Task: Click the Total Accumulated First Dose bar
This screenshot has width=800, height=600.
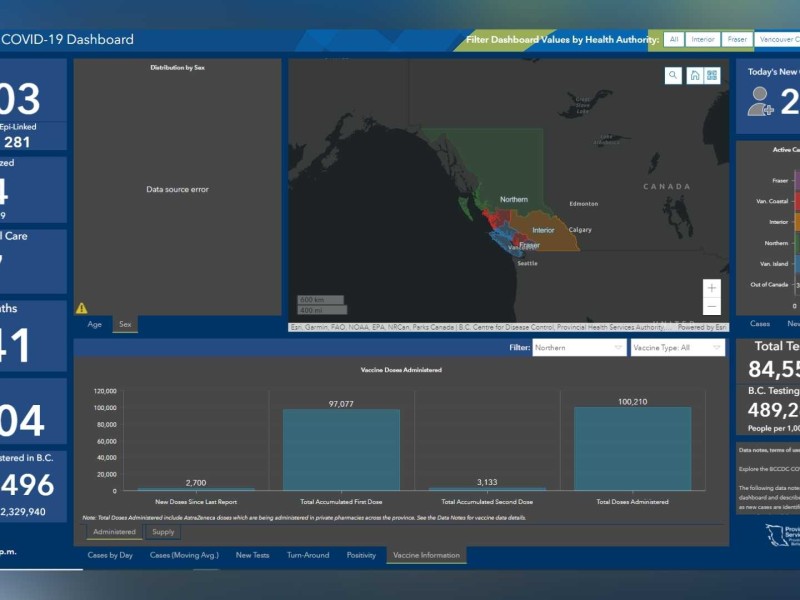Action: (341, 449)
